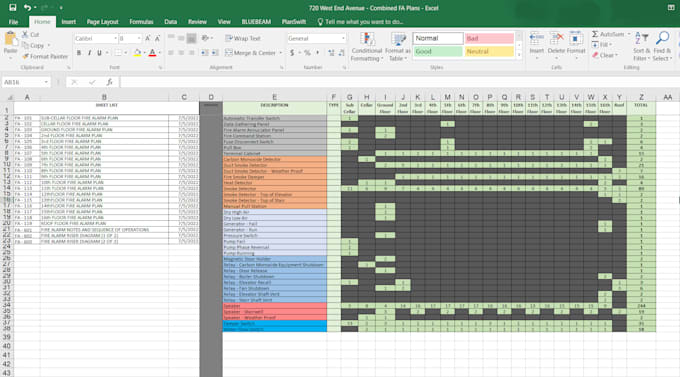Click the Format cells icon

[x=576, y=39]
